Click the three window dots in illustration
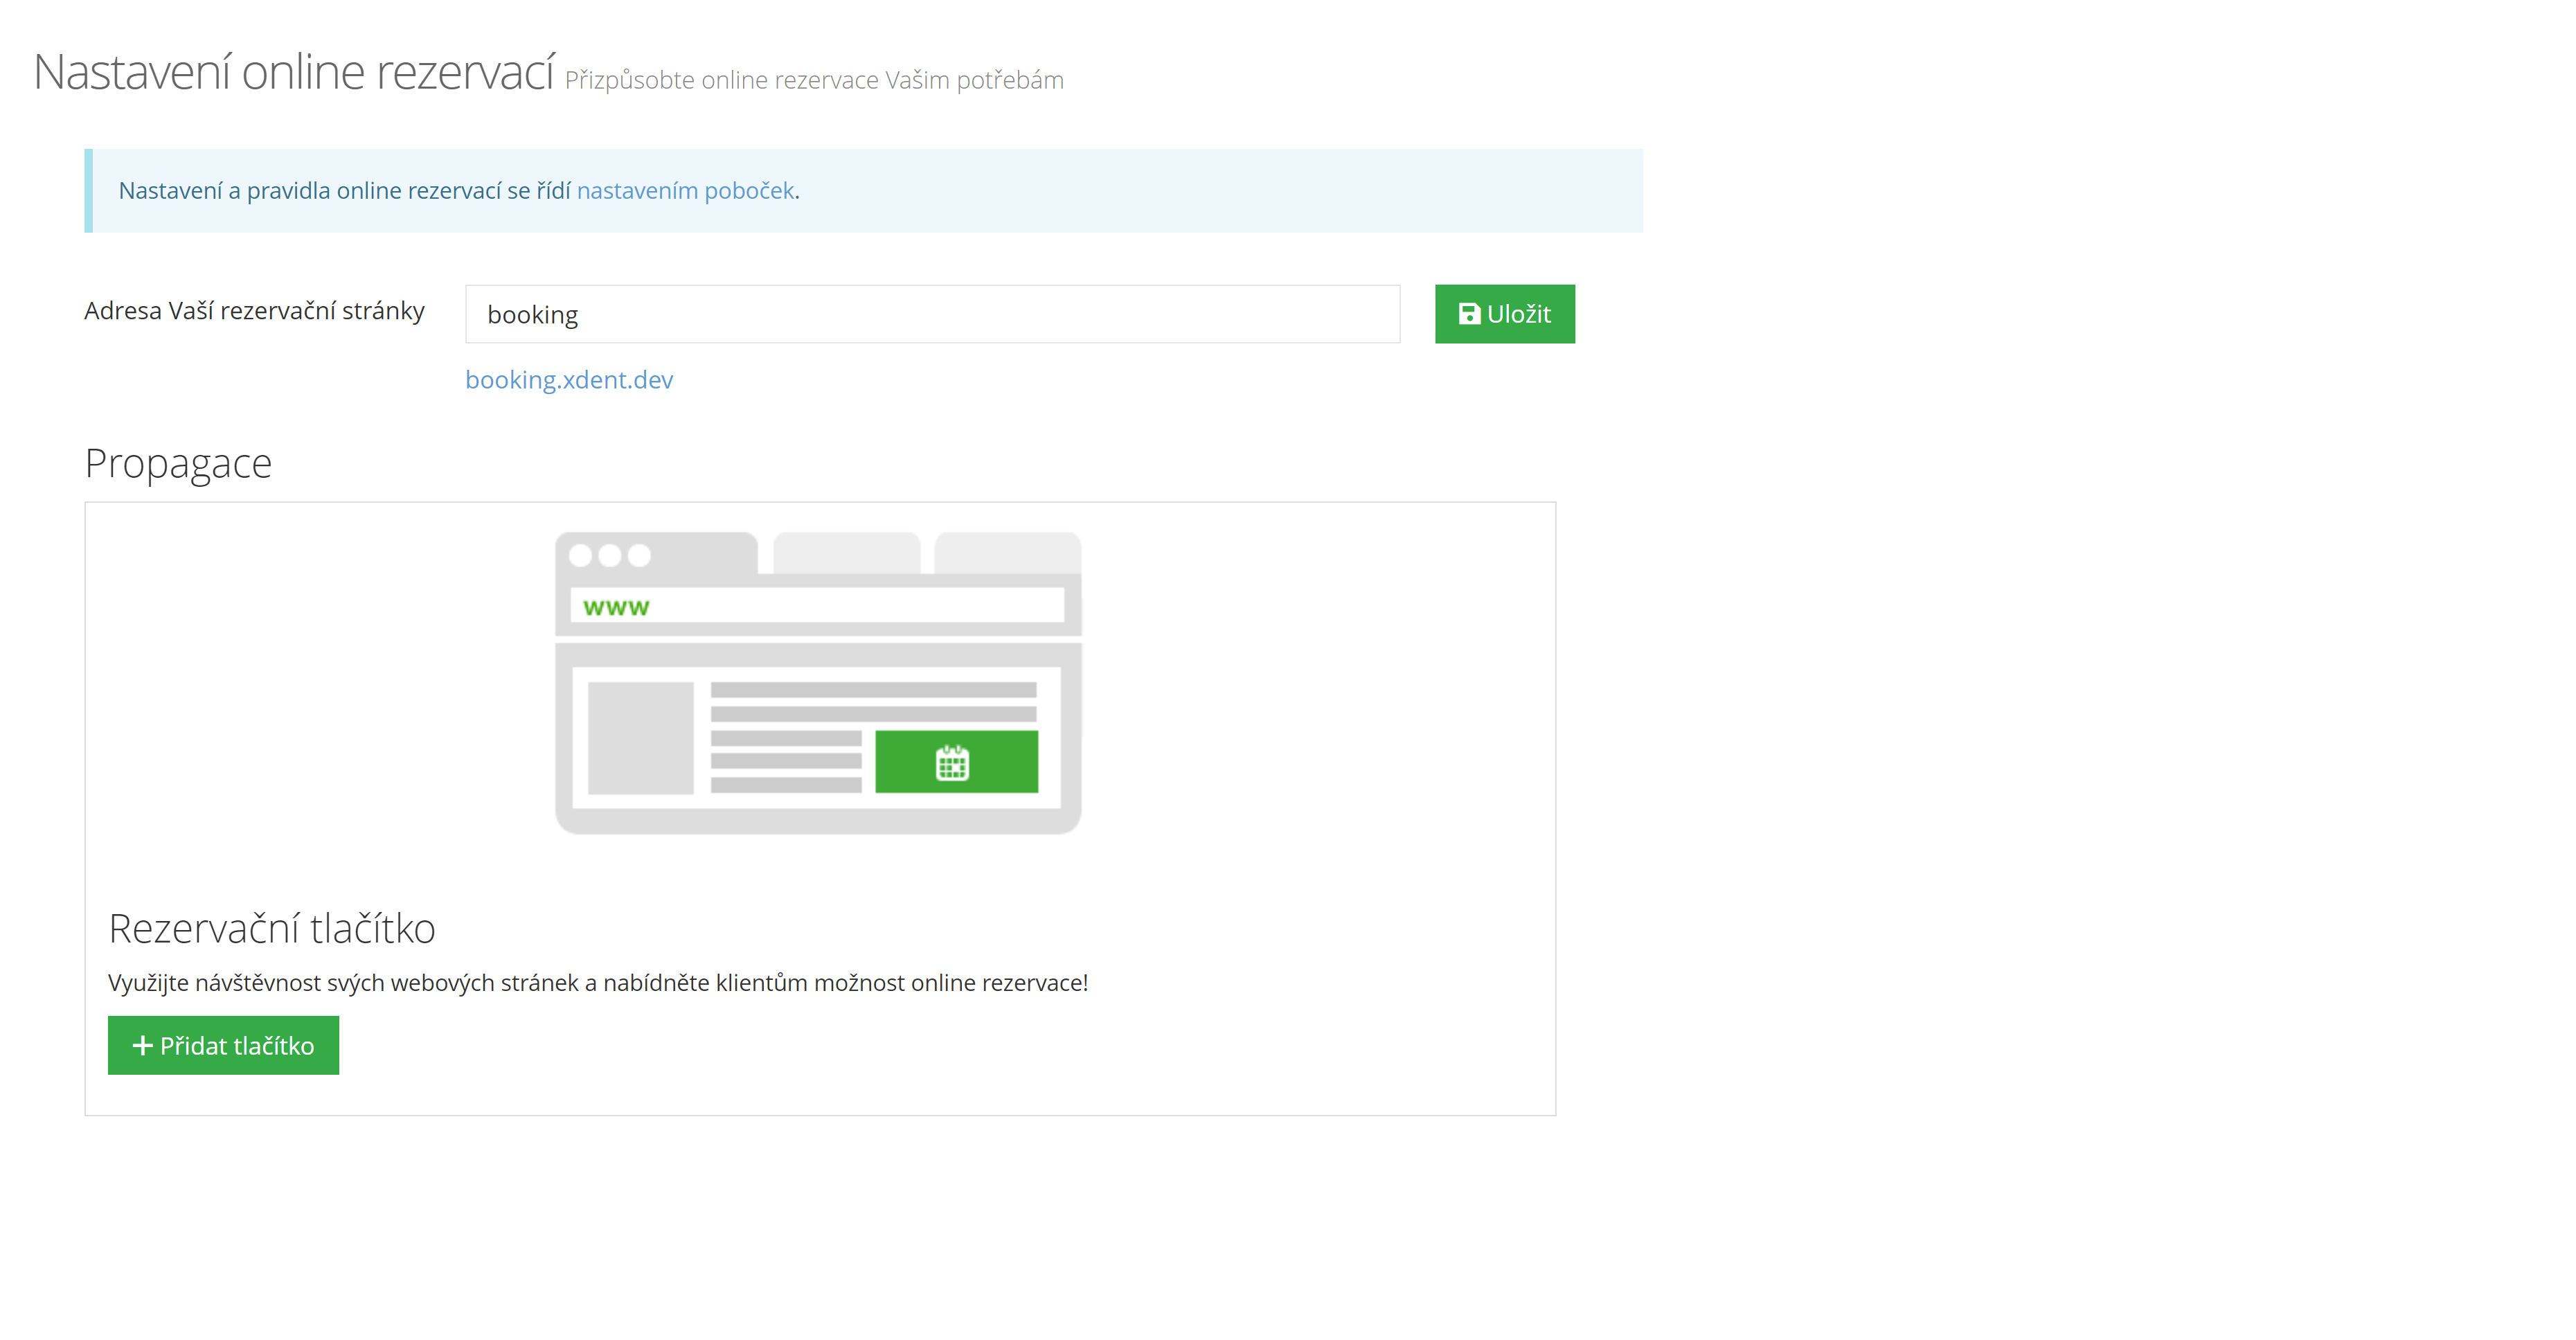This screenshot has width=2576, height=1340. 609,555
